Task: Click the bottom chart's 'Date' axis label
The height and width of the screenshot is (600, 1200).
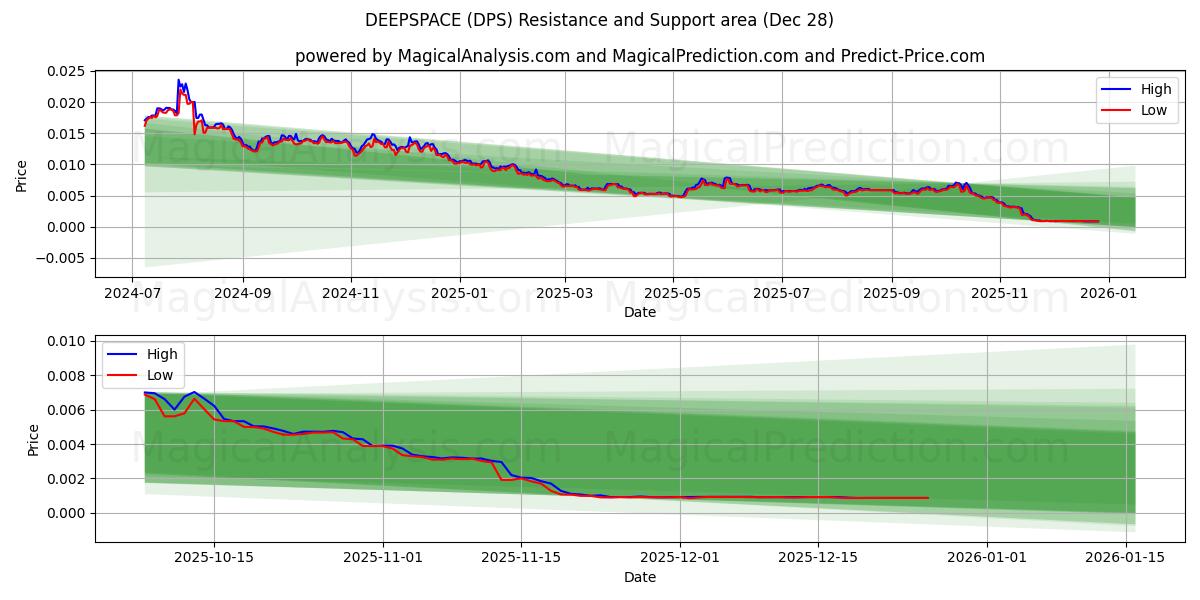Action: (x=640, y=577)
